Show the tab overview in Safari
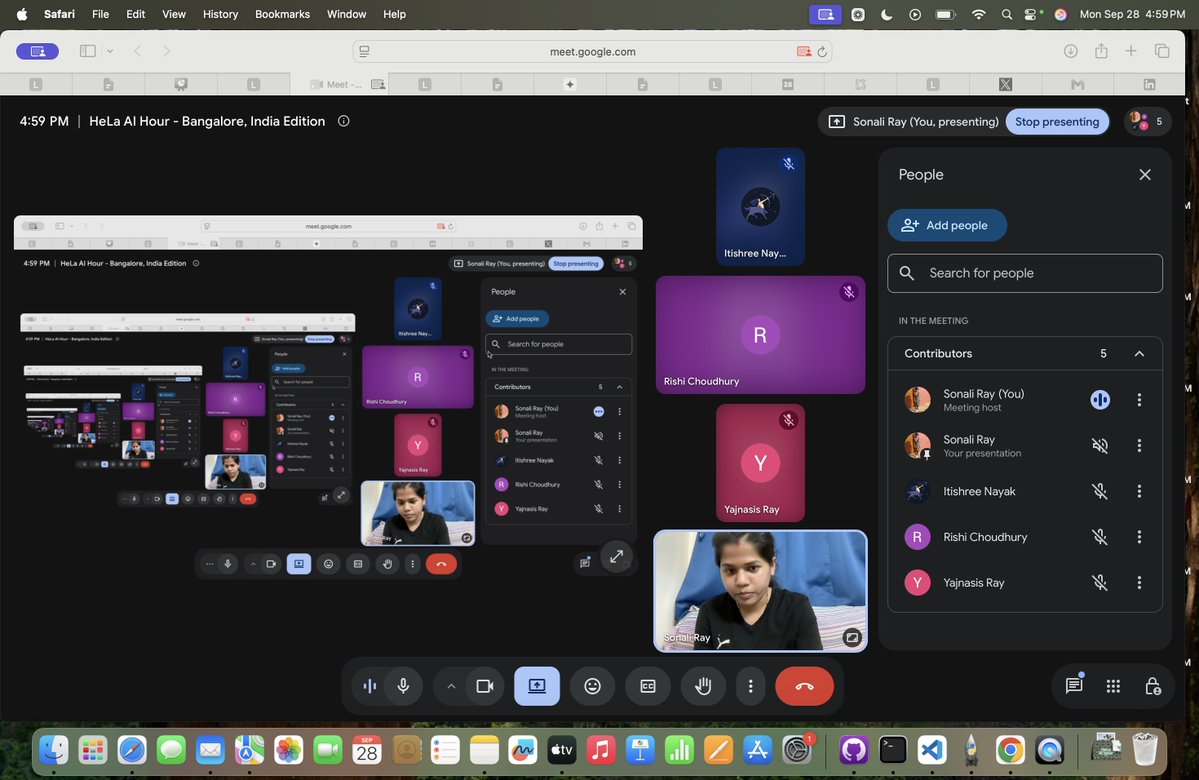 point(1162,51)
